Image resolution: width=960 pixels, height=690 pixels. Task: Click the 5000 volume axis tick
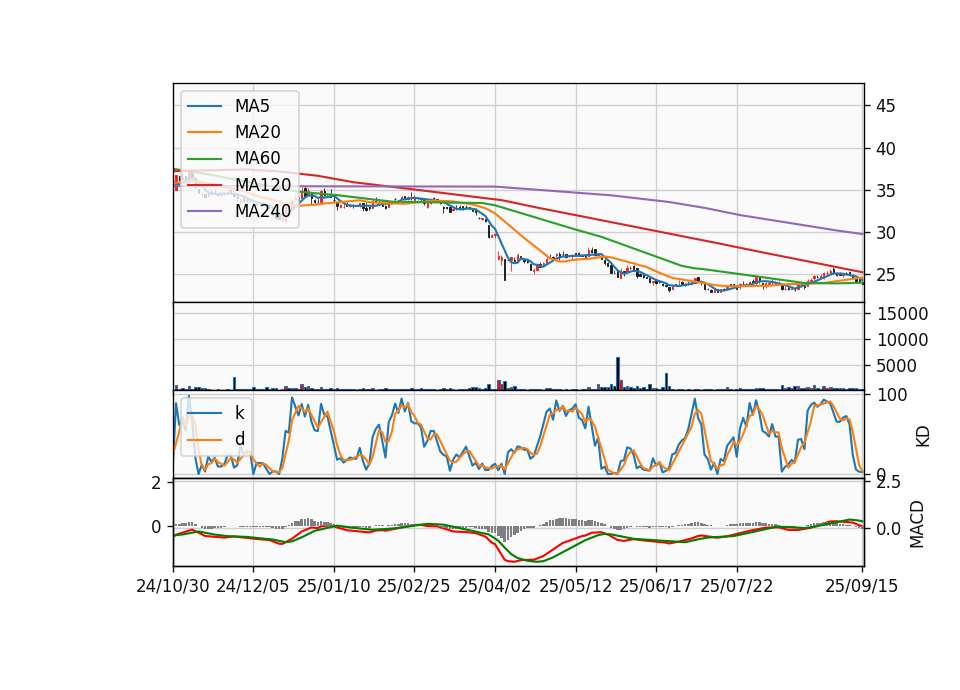pos(897,366)
